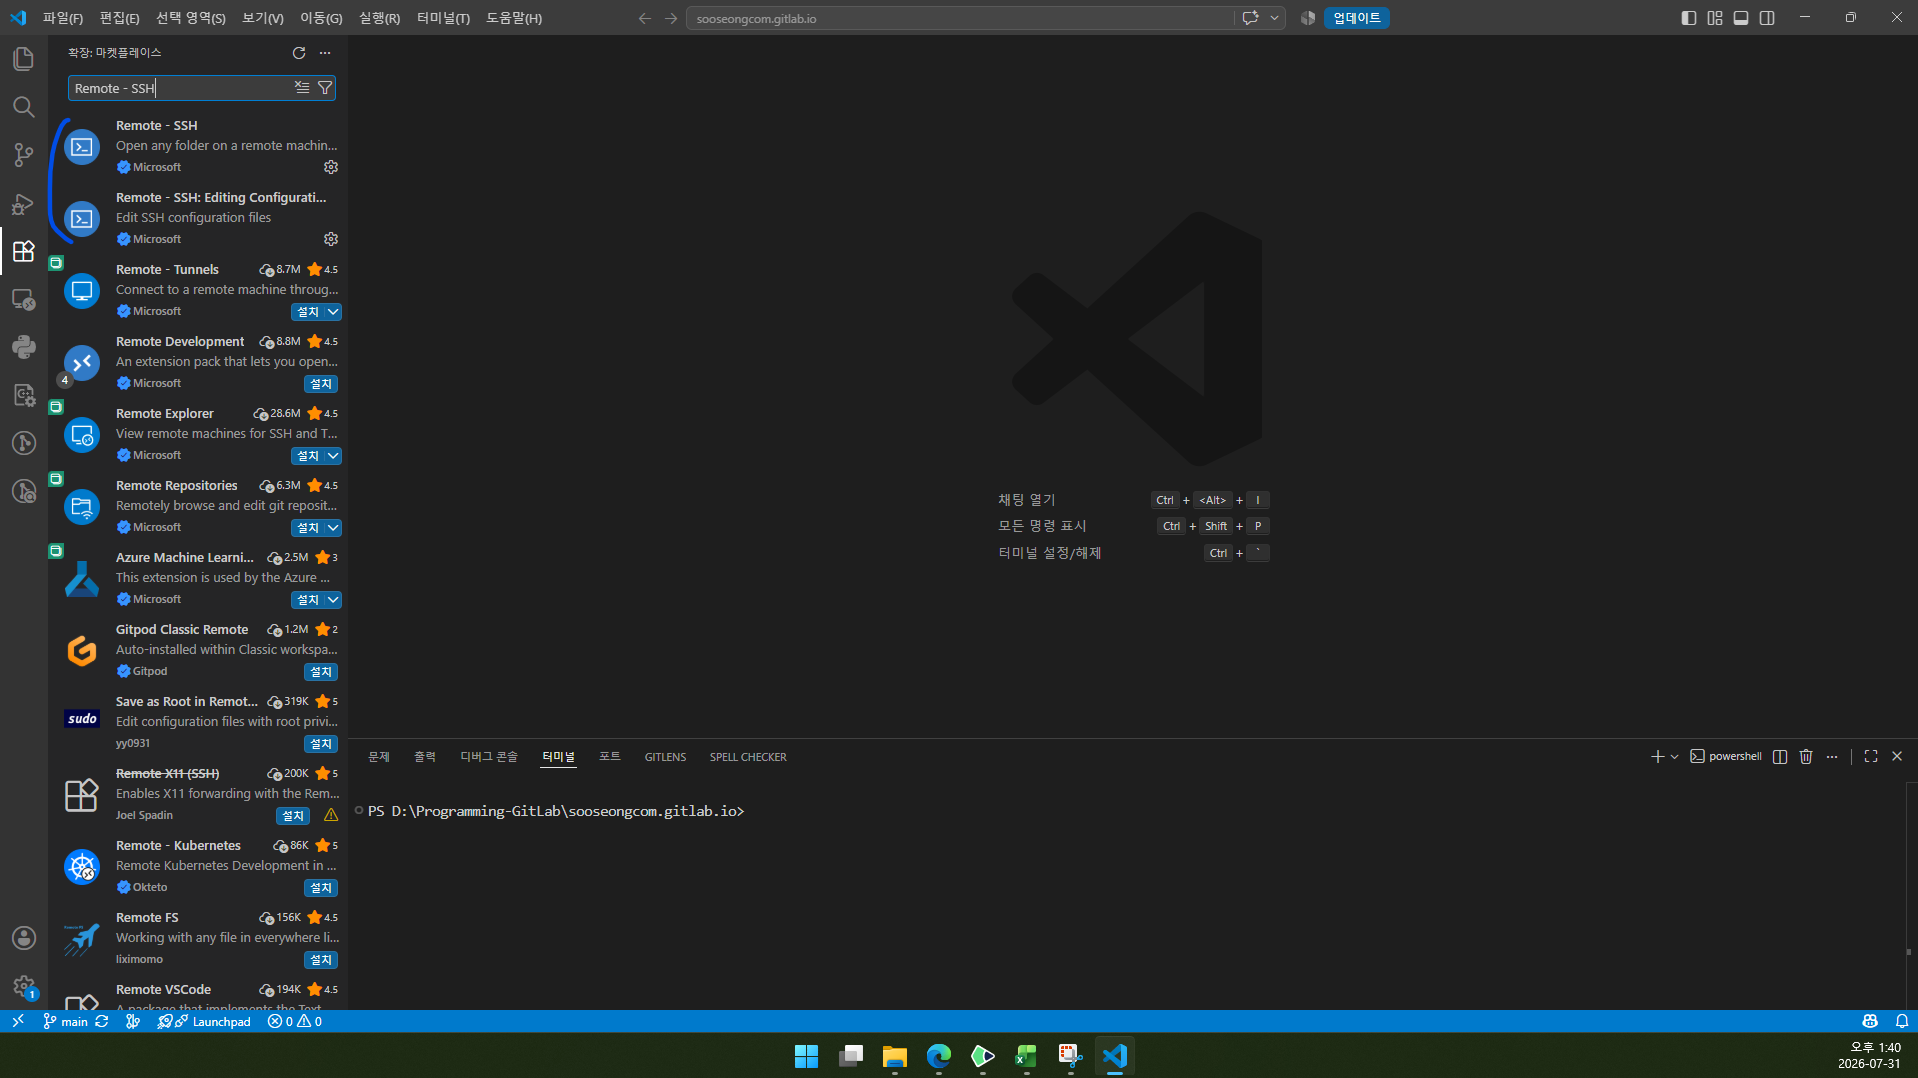Open Run and Debug view
Image resolution: width=1918 pixels, height=1078 pixels.
[24, 203]
